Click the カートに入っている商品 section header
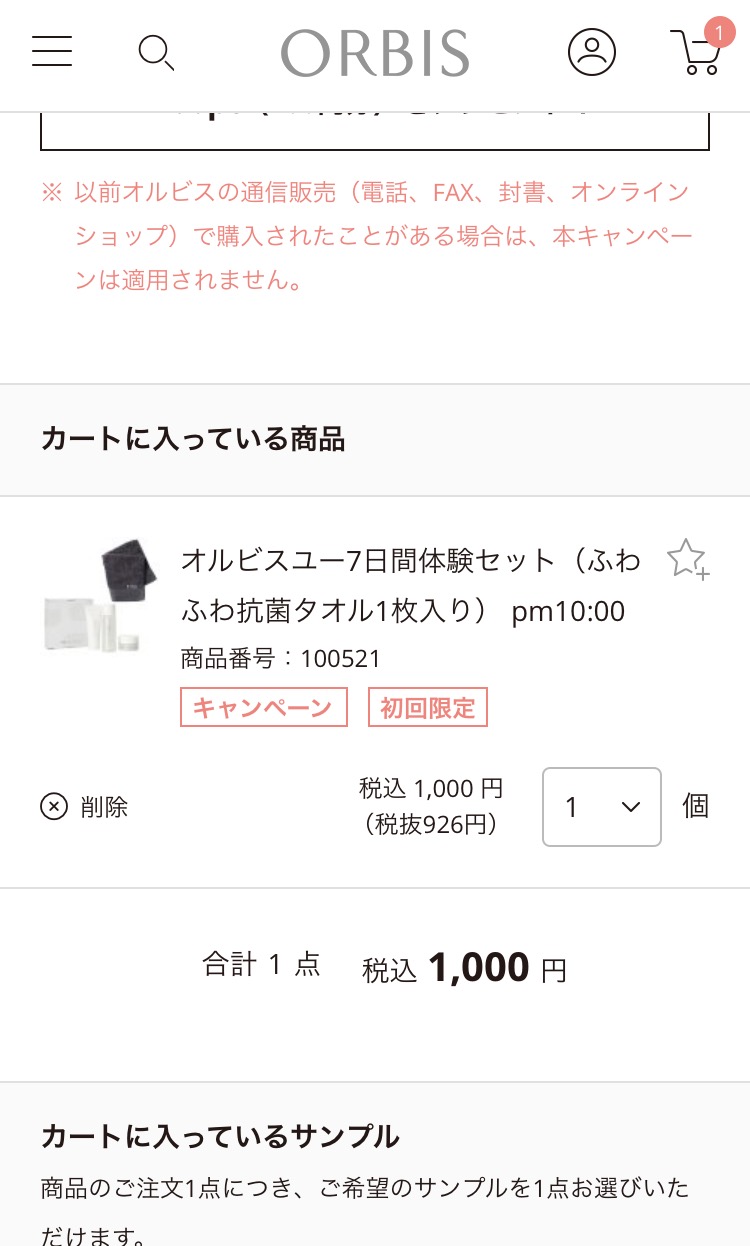 pyautogui.click(x=193, y=439)
